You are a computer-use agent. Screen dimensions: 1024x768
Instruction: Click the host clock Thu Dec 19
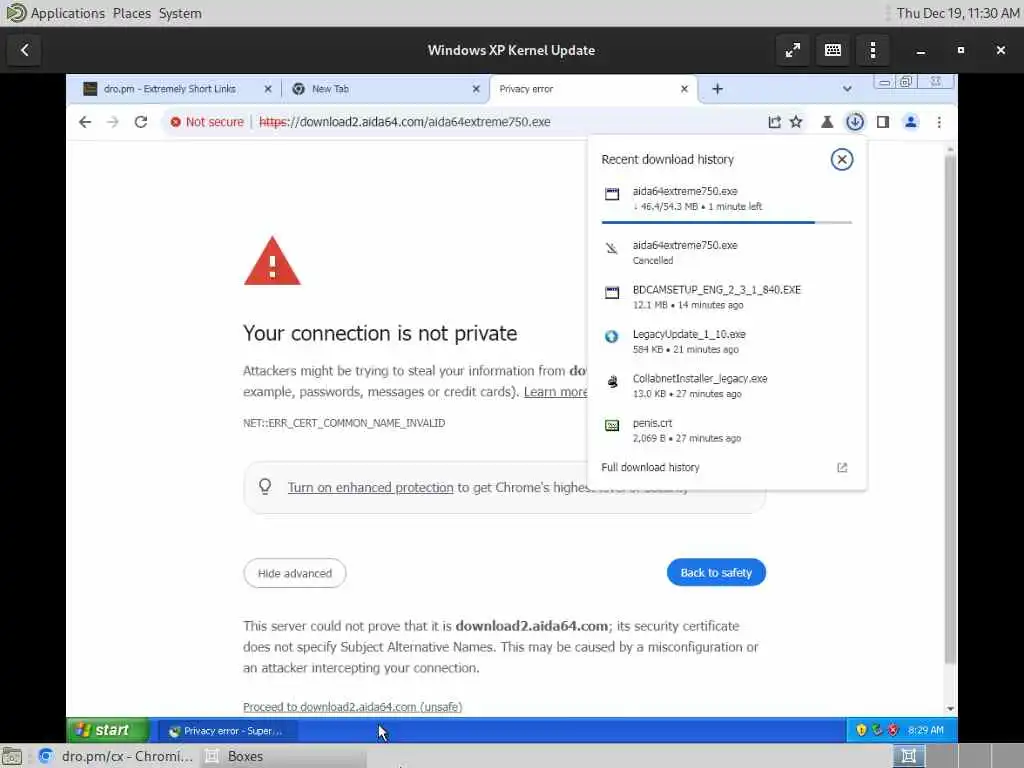click(957, 13)
